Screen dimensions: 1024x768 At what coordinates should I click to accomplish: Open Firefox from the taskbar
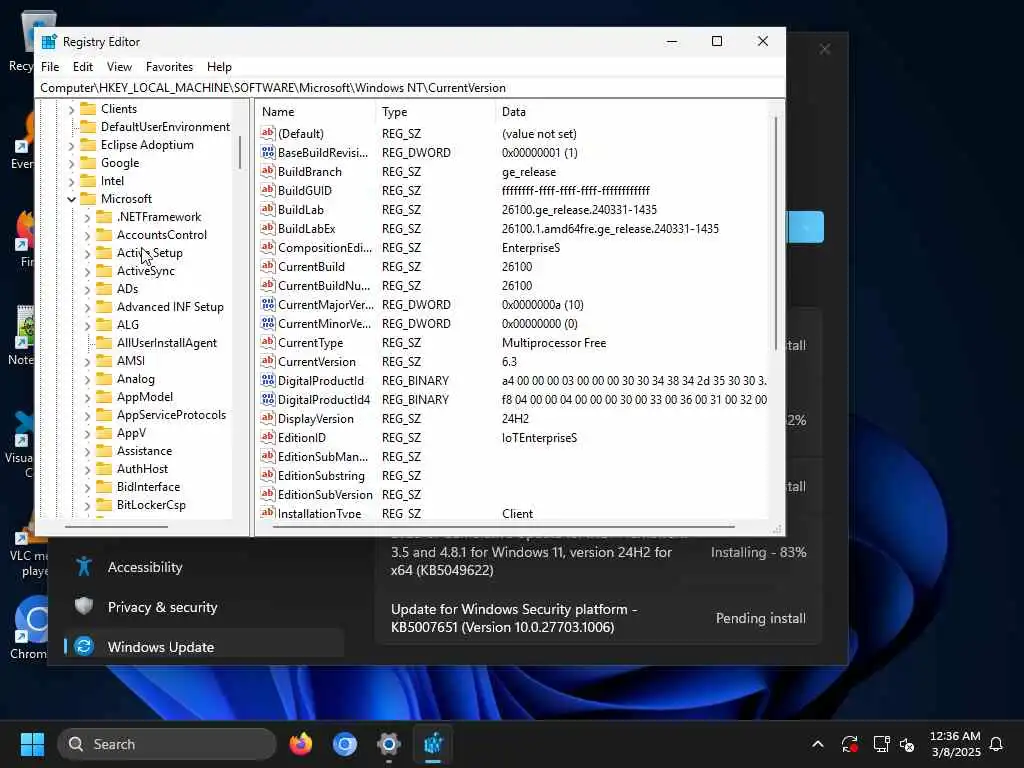[x=301, y=744]
